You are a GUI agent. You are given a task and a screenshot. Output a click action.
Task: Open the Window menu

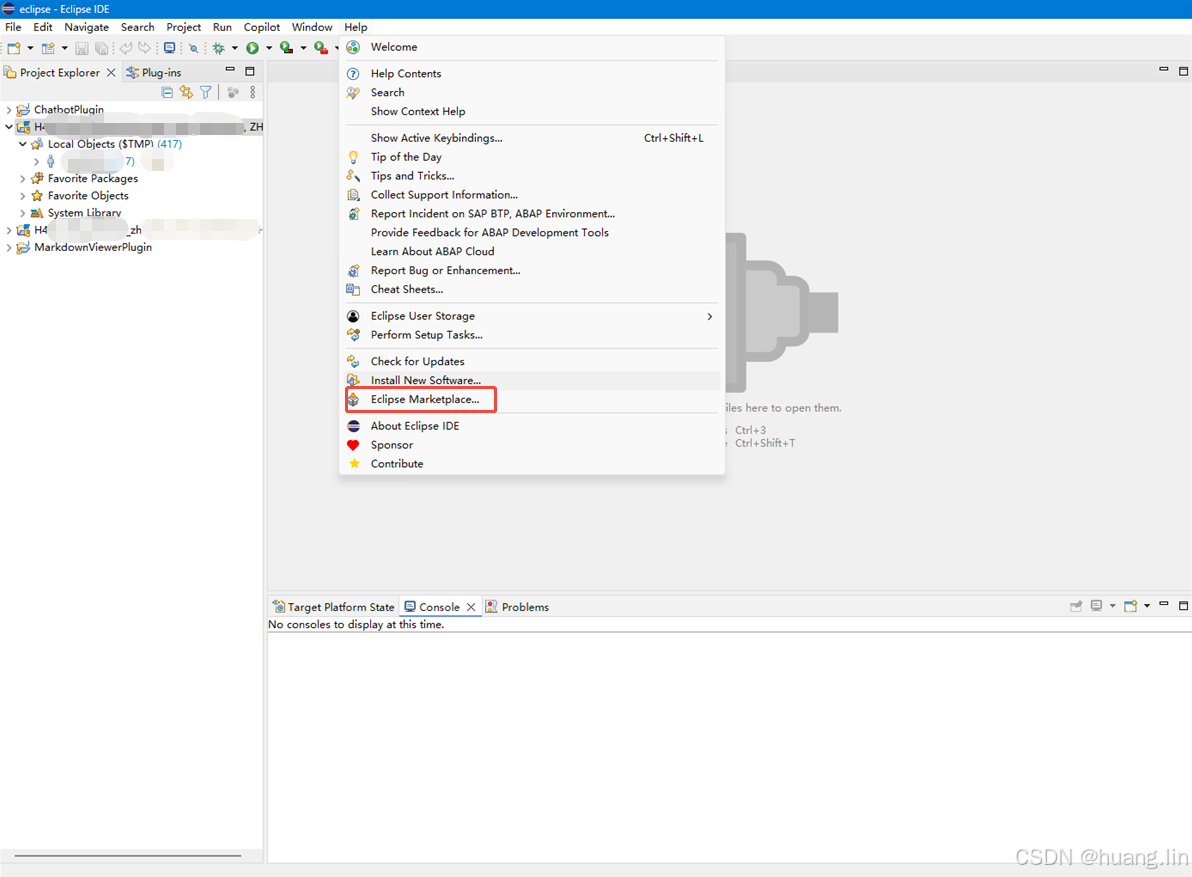coord(312,27)
